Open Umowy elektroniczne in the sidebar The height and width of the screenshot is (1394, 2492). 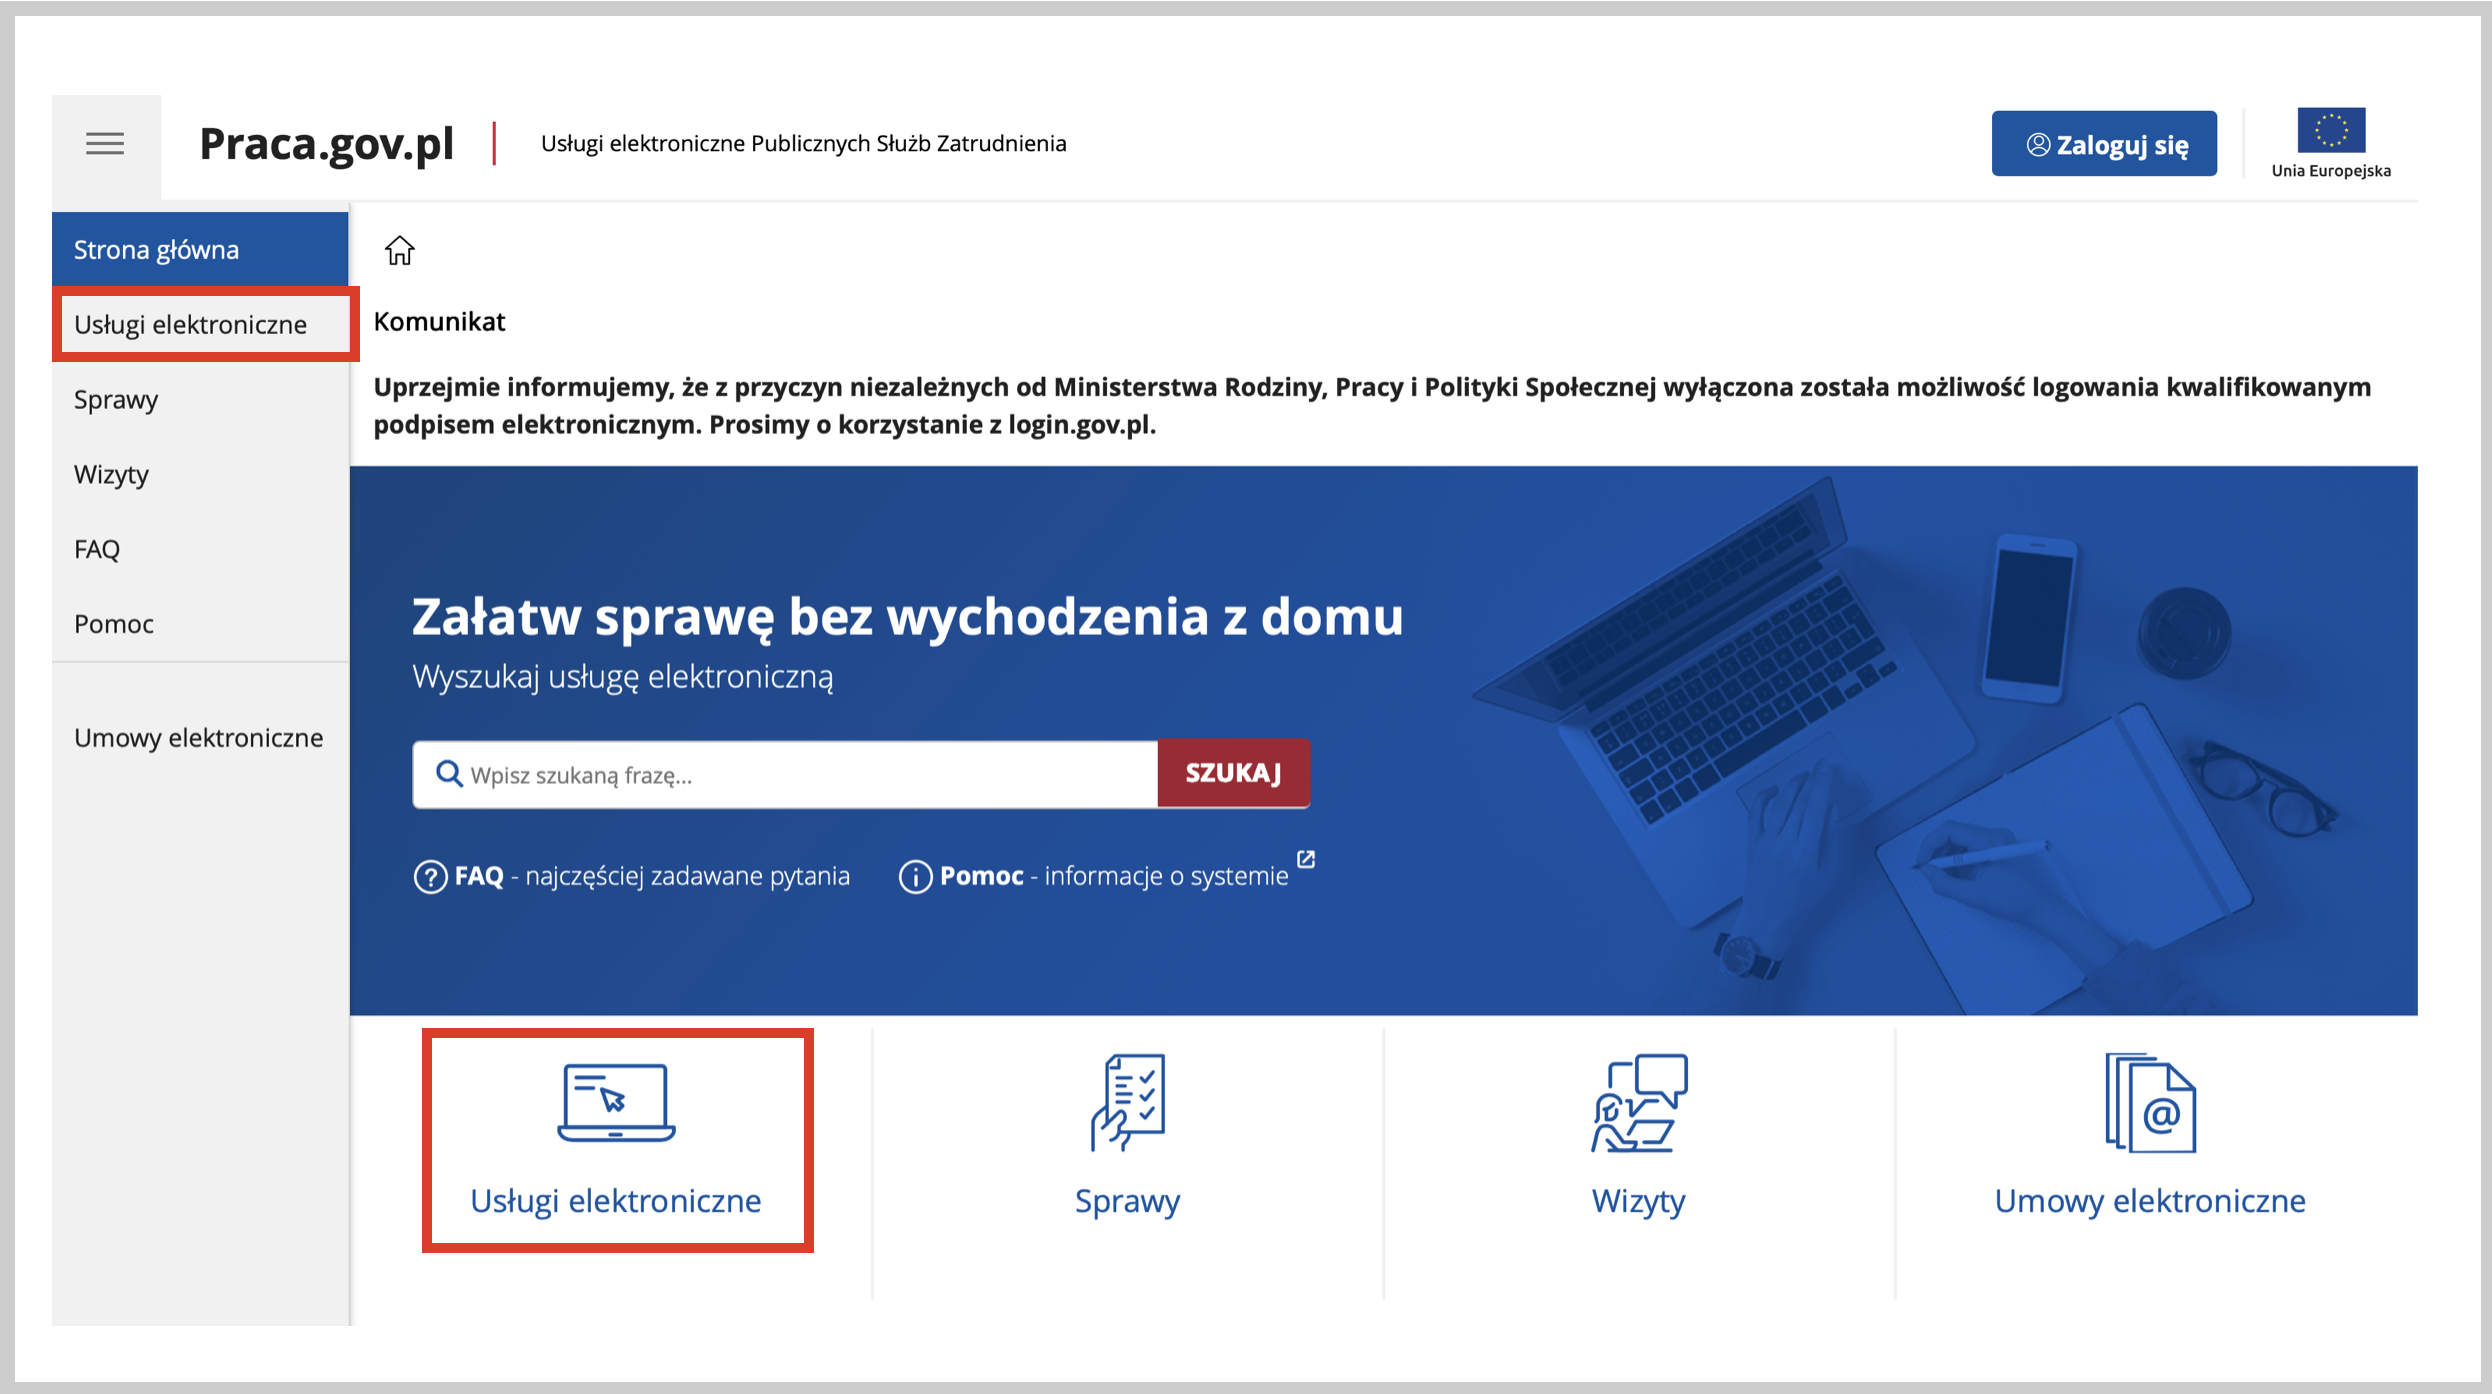(200, 738)
